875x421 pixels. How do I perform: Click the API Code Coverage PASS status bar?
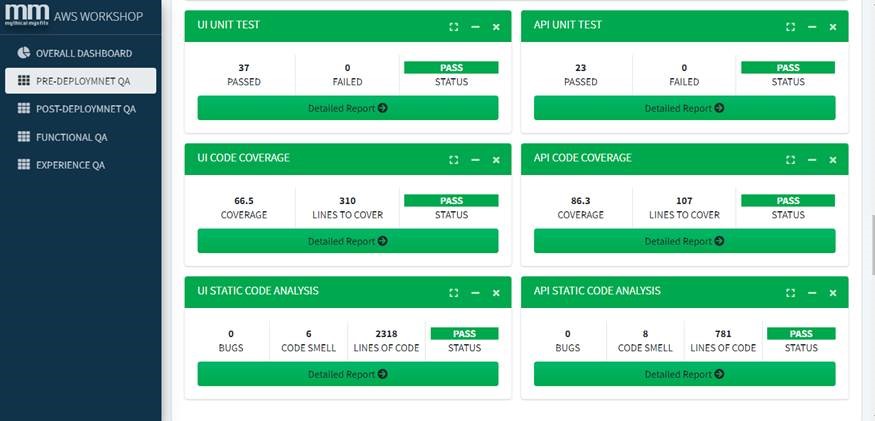click(x=788, y=200)
